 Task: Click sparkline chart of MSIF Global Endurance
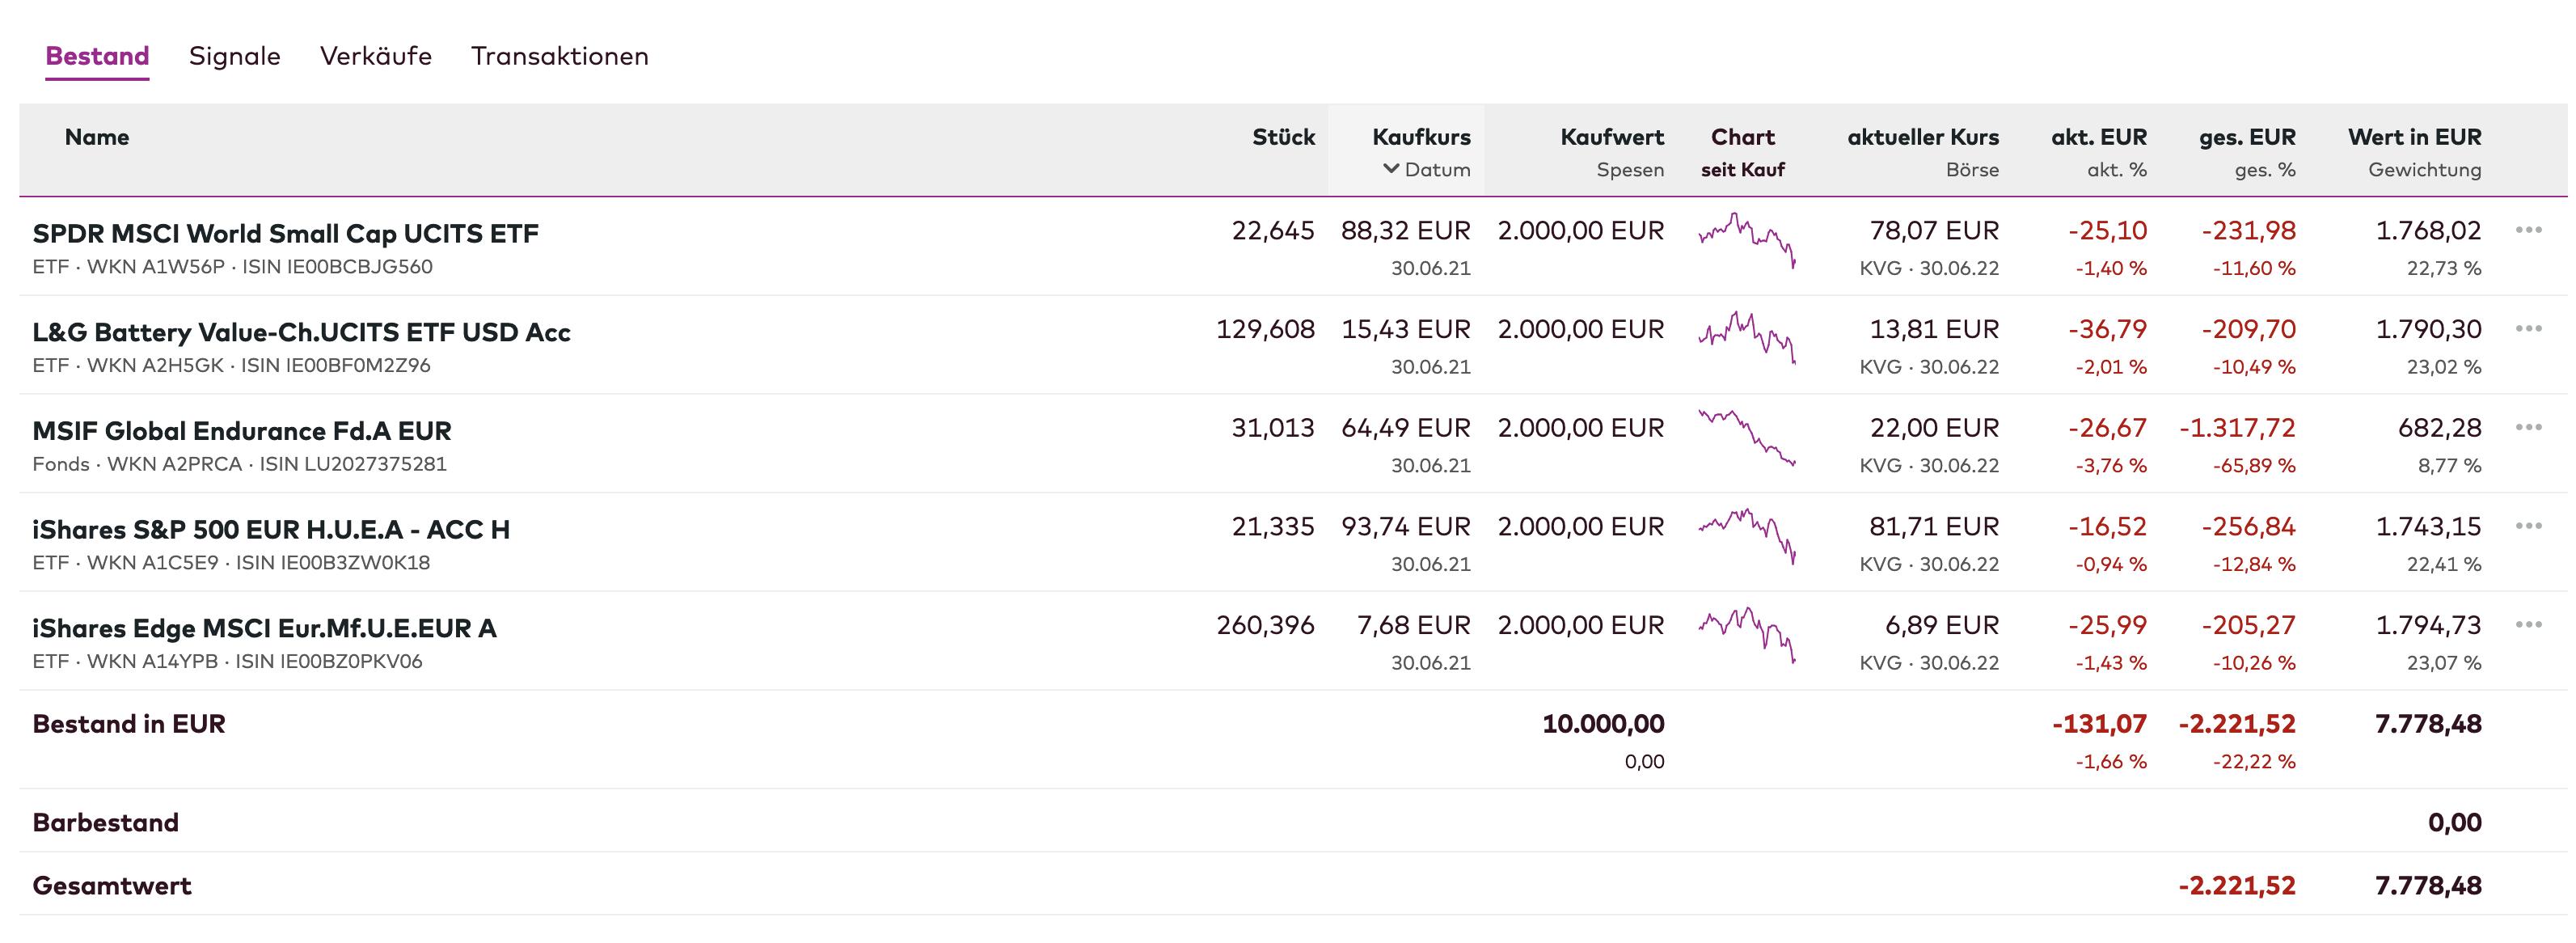point(1746,437)
